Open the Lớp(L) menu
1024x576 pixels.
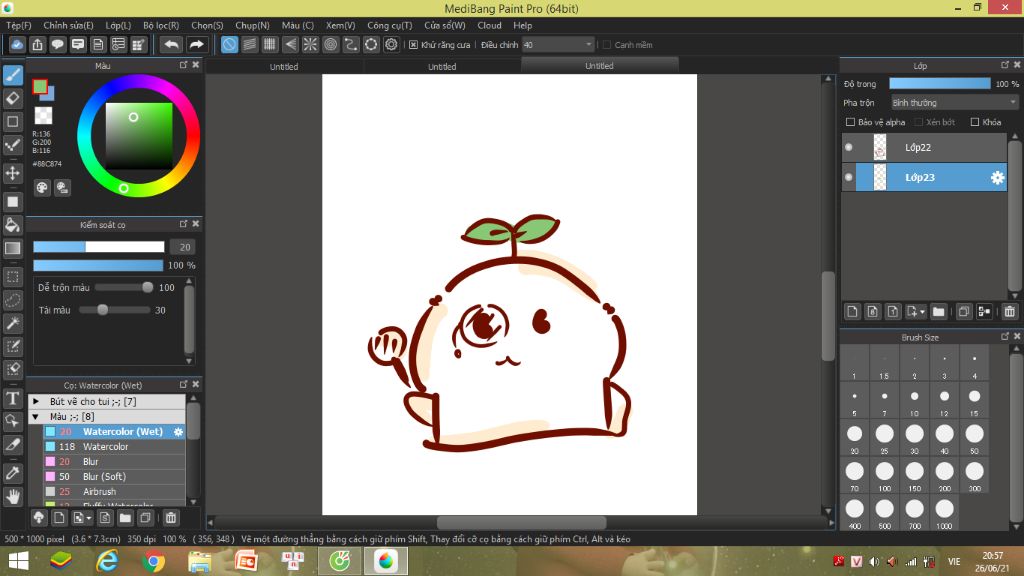point(118,25)
